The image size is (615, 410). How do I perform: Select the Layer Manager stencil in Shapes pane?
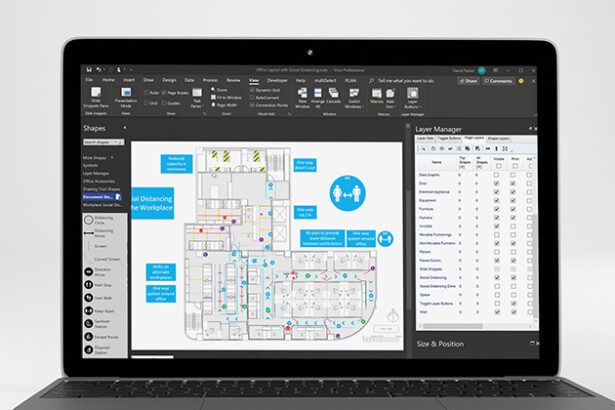96,173
